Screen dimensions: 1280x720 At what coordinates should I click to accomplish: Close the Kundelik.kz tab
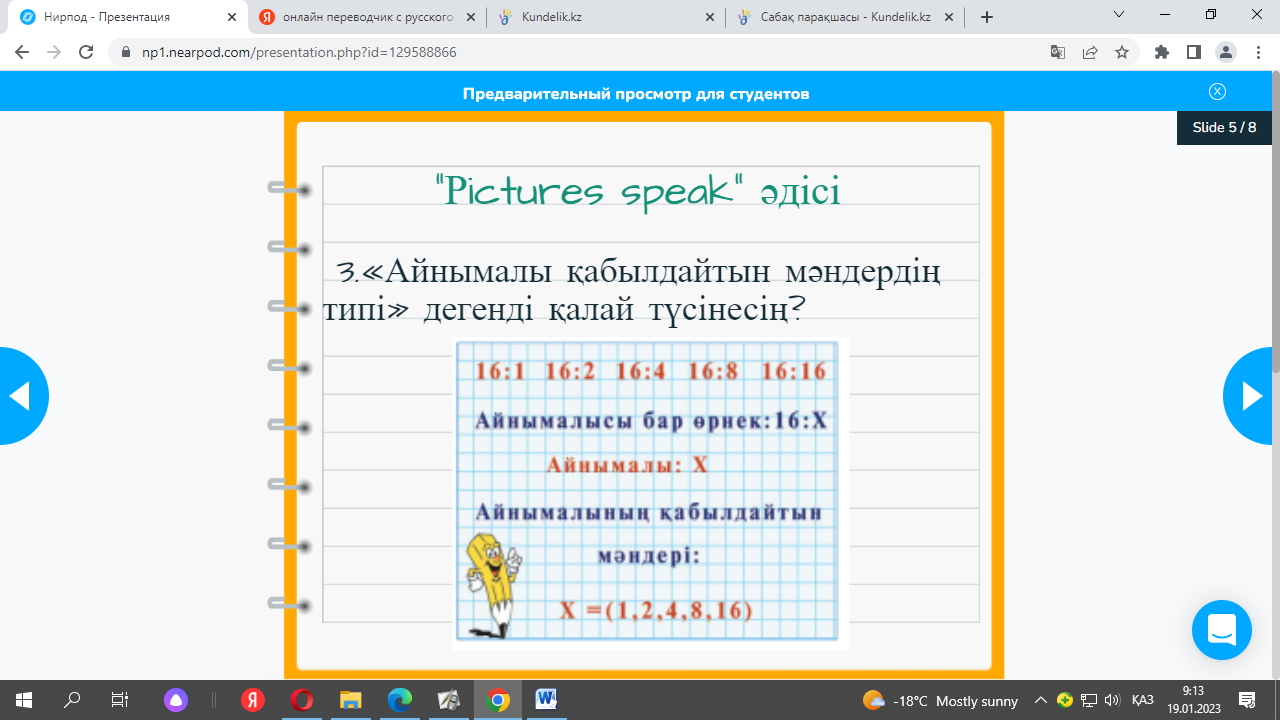[x=709, y=17]
